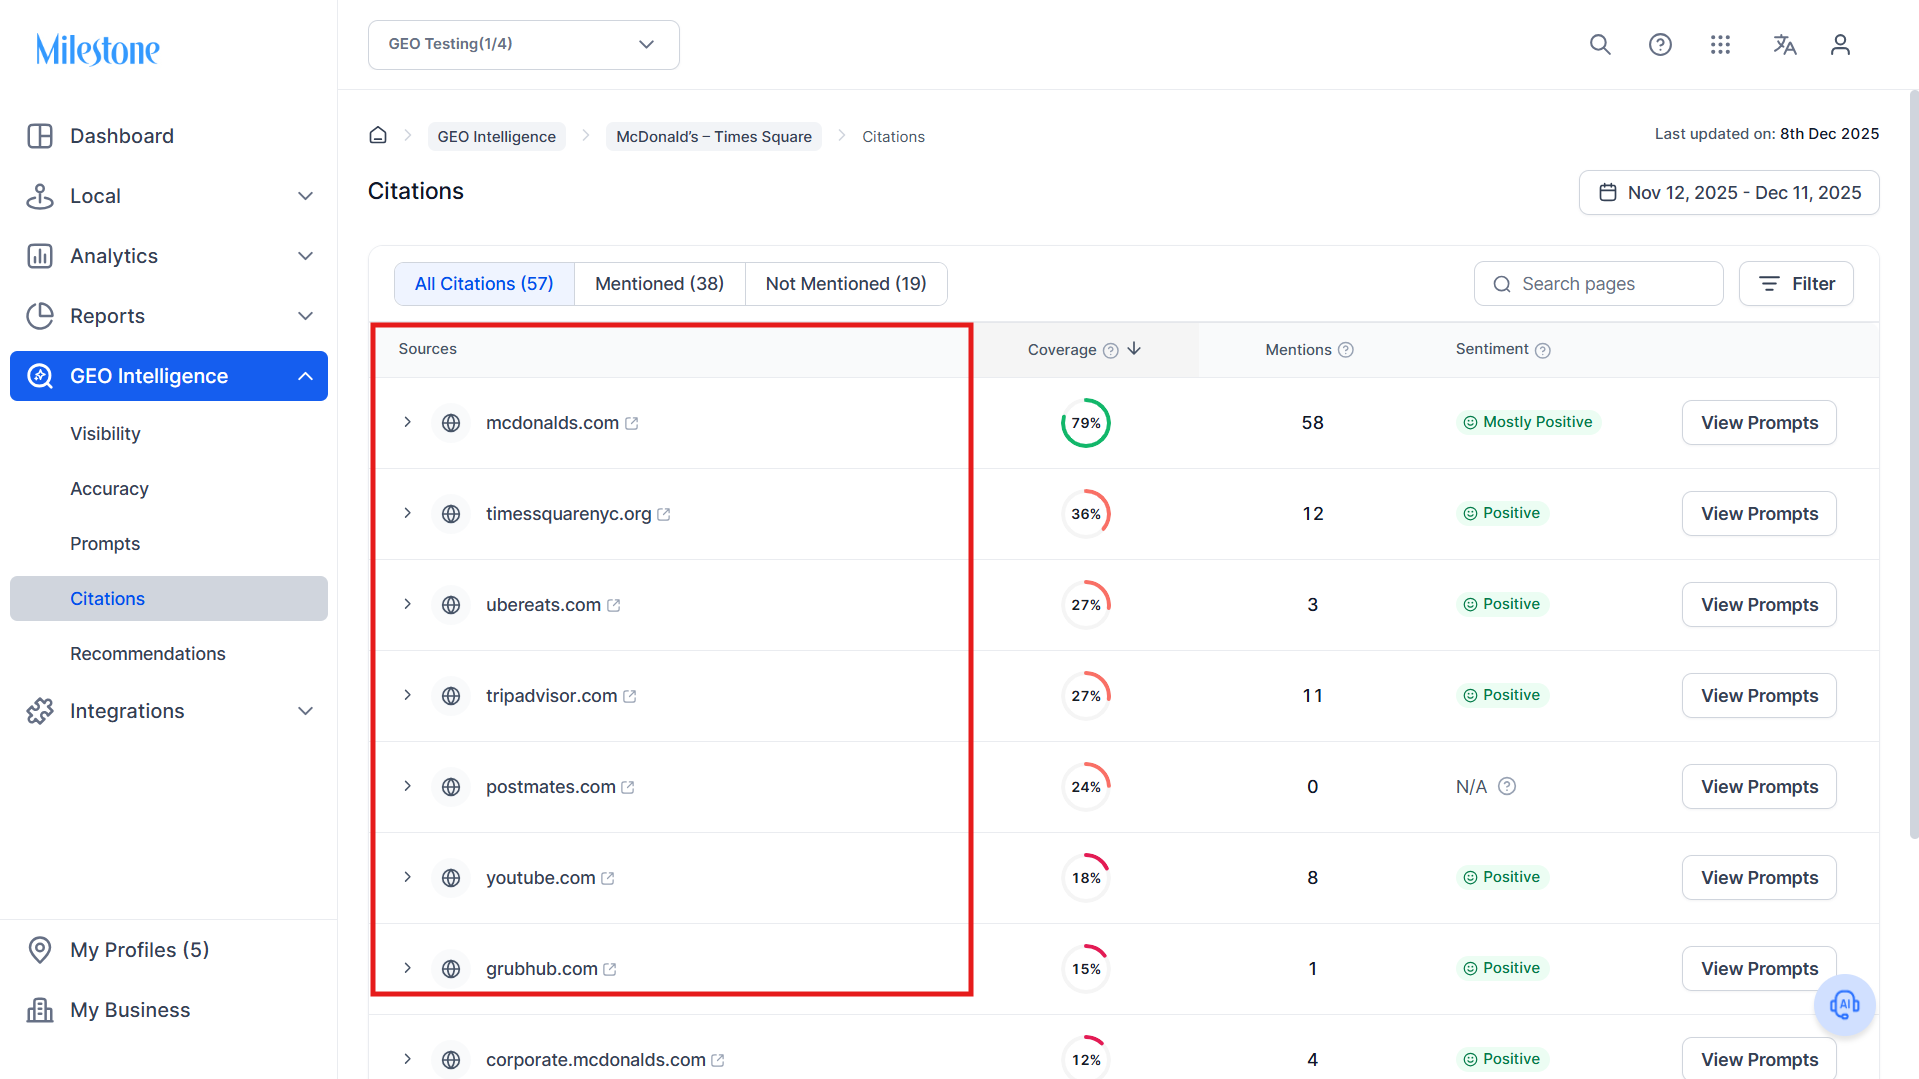Open the AI assistant chat bubble
1919x1079 pixels.
tap(1845, 1005)
